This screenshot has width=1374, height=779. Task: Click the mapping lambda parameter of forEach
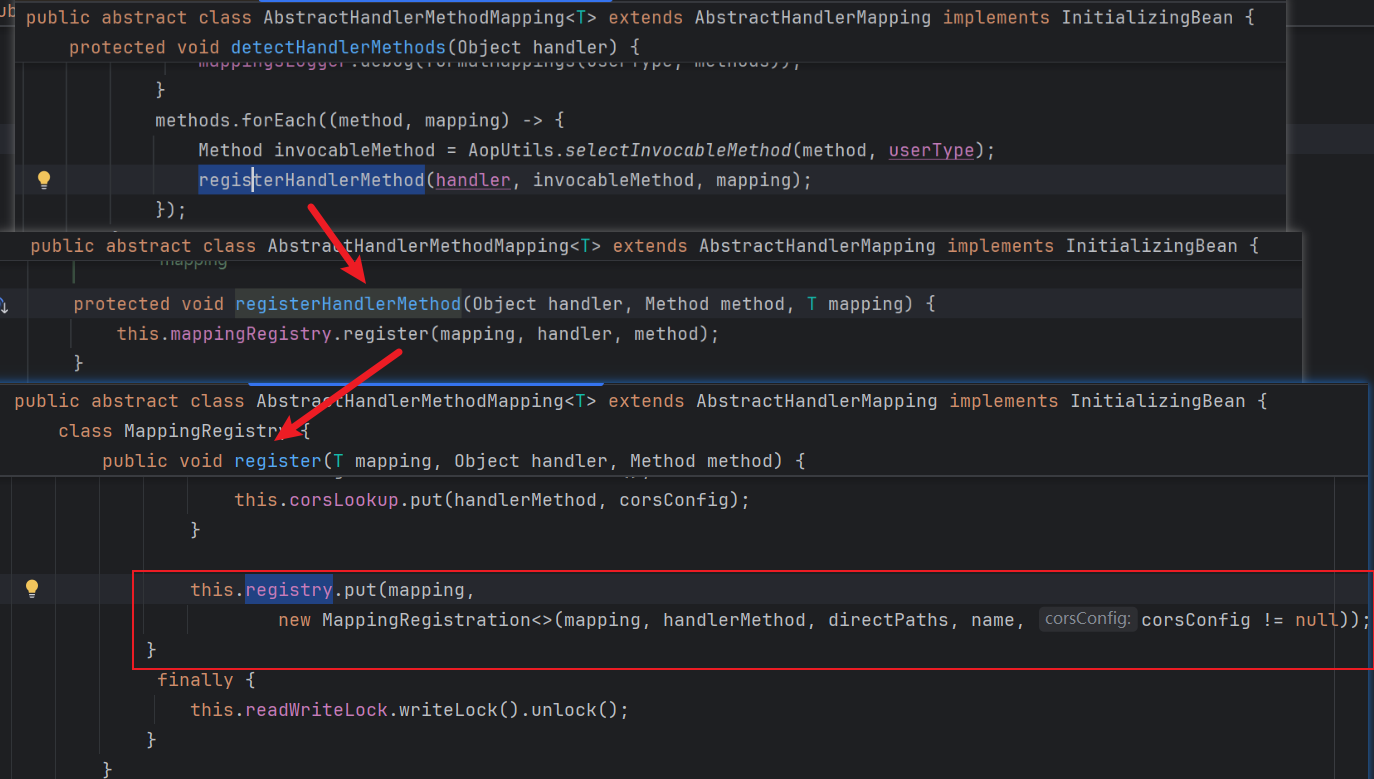462,120
